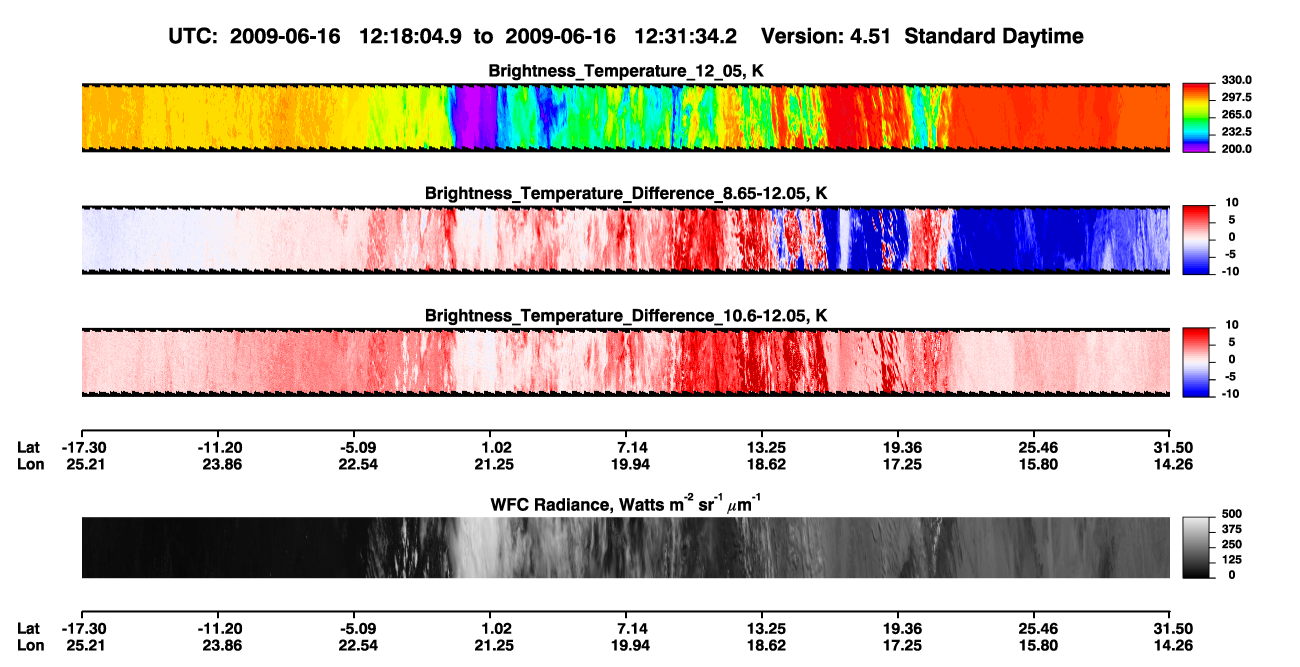This screenshot has width=1300, height=667.
Task: Click the 265.0 colorbar tick label
Action: (1234, 114)
